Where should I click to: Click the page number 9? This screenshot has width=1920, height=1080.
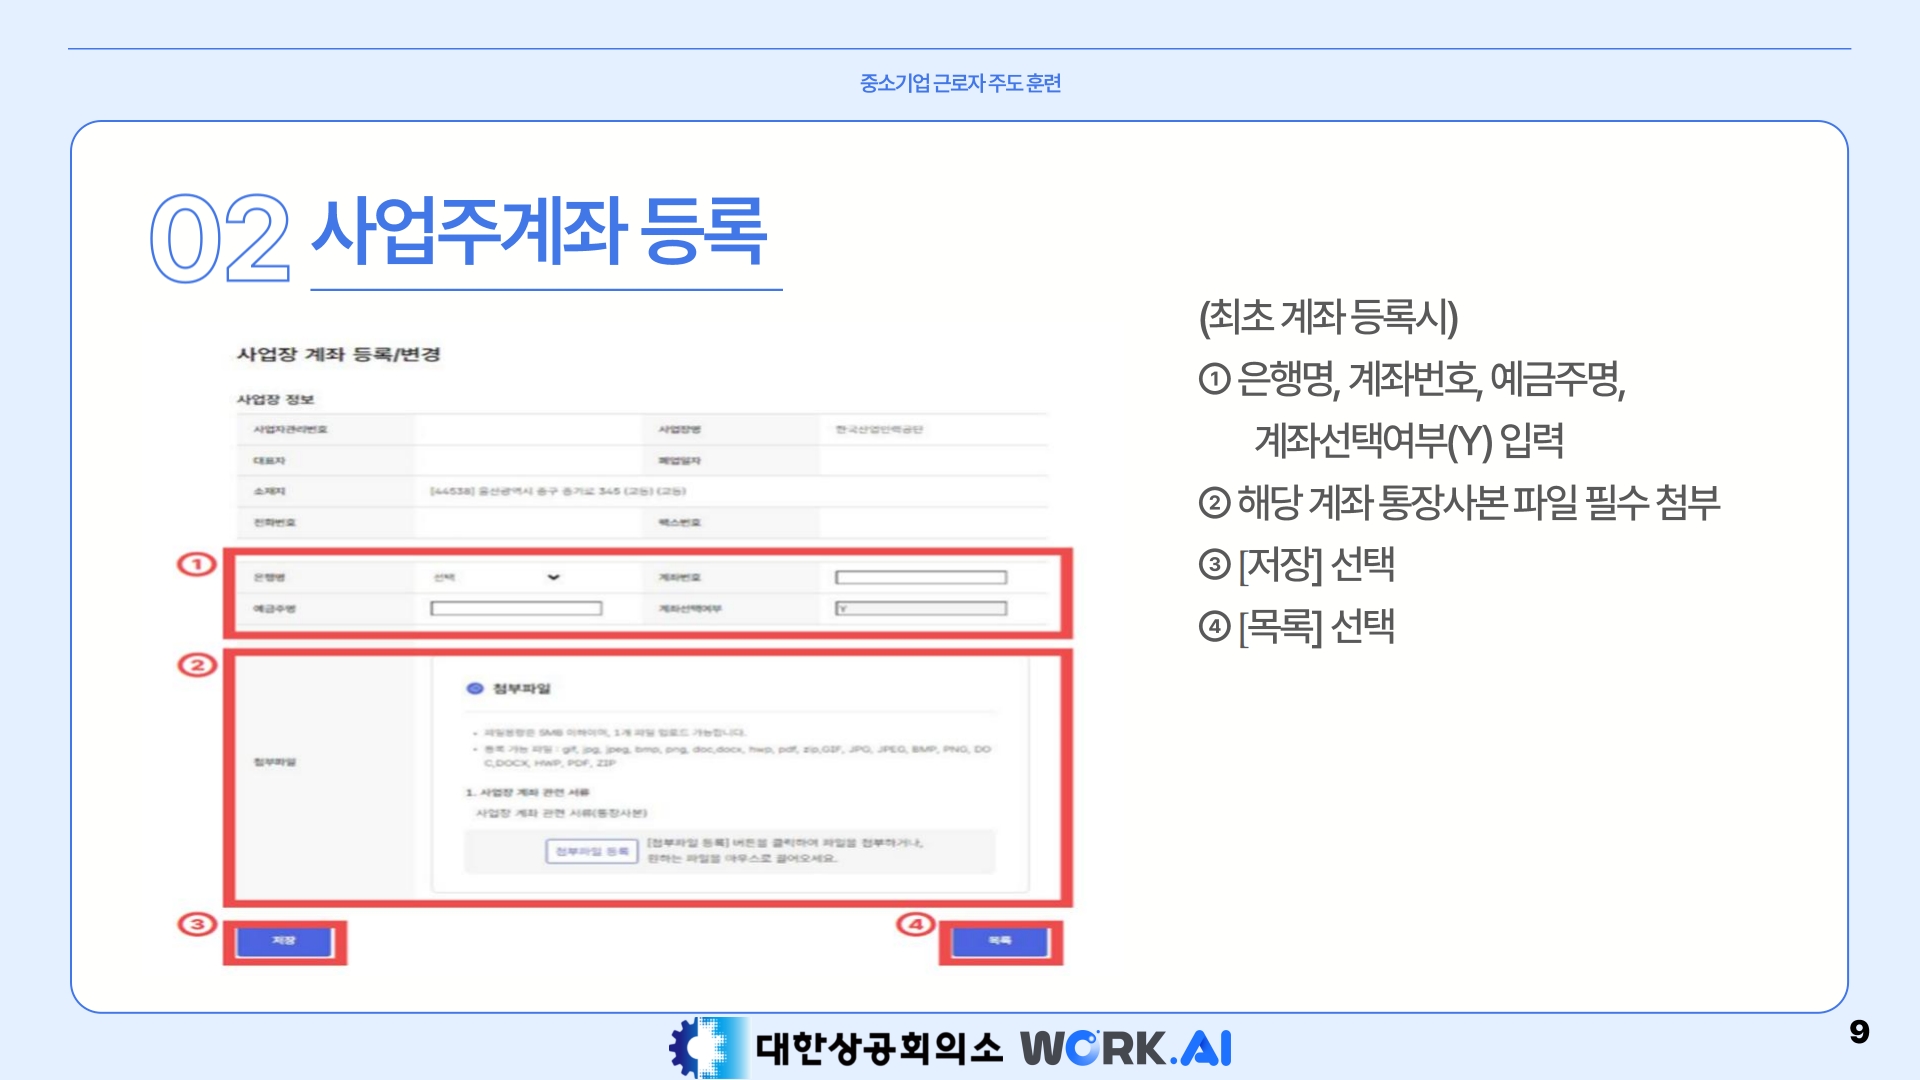coord(1859,1031)
